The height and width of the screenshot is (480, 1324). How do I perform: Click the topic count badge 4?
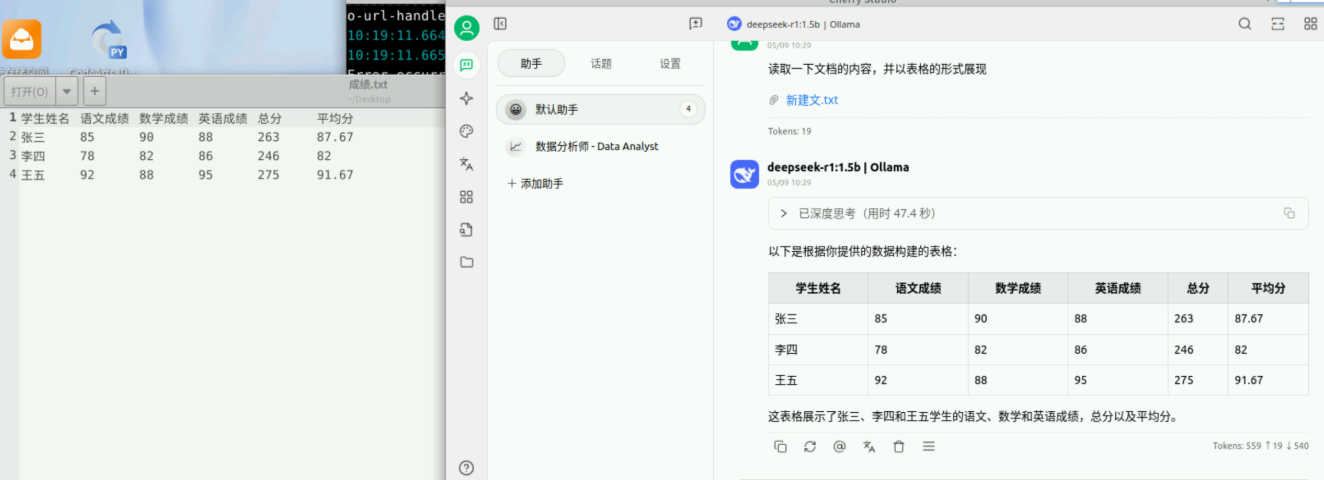click(688, 109)
